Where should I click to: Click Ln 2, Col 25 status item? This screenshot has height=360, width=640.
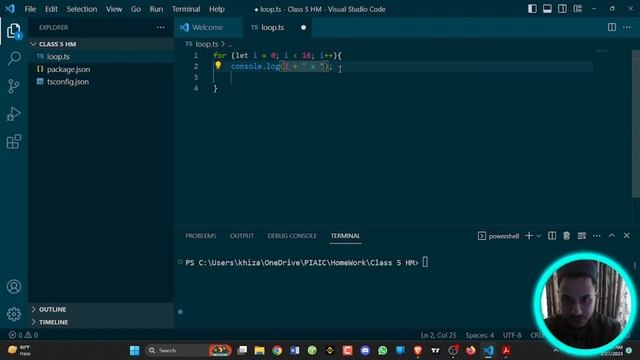coord(438,335)
